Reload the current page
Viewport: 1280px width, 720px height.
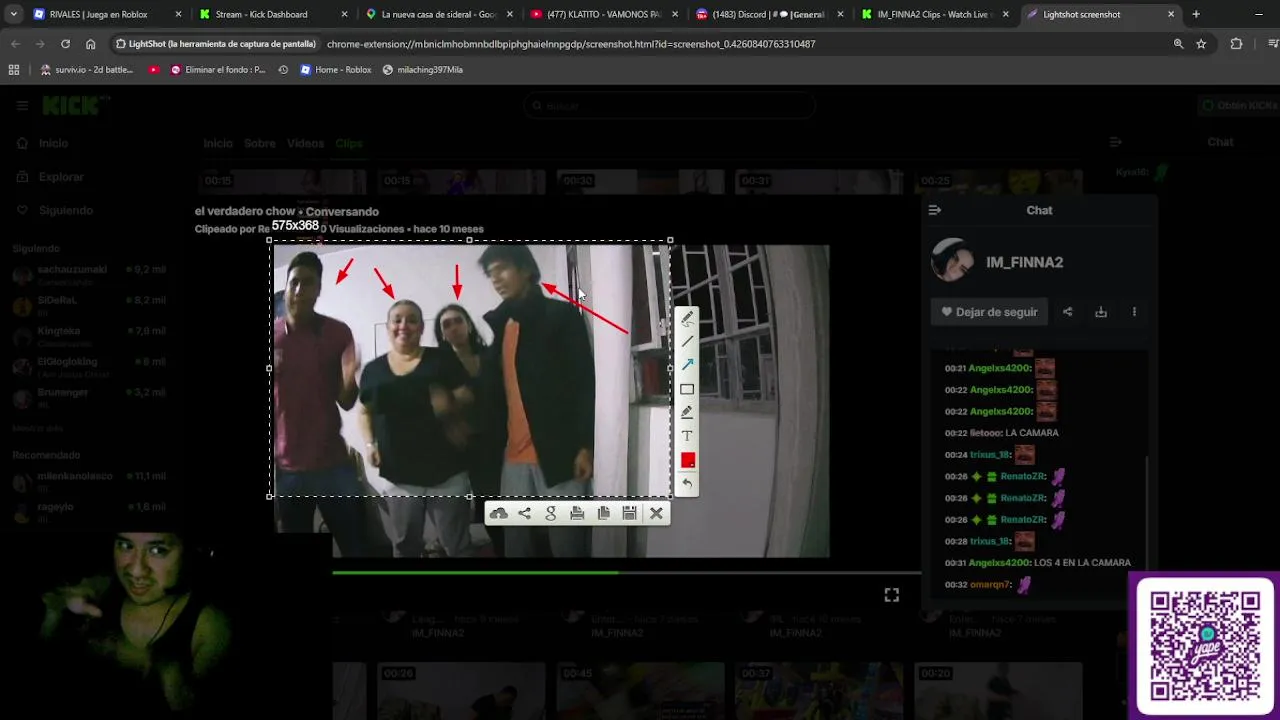click(x=65, y=44)
